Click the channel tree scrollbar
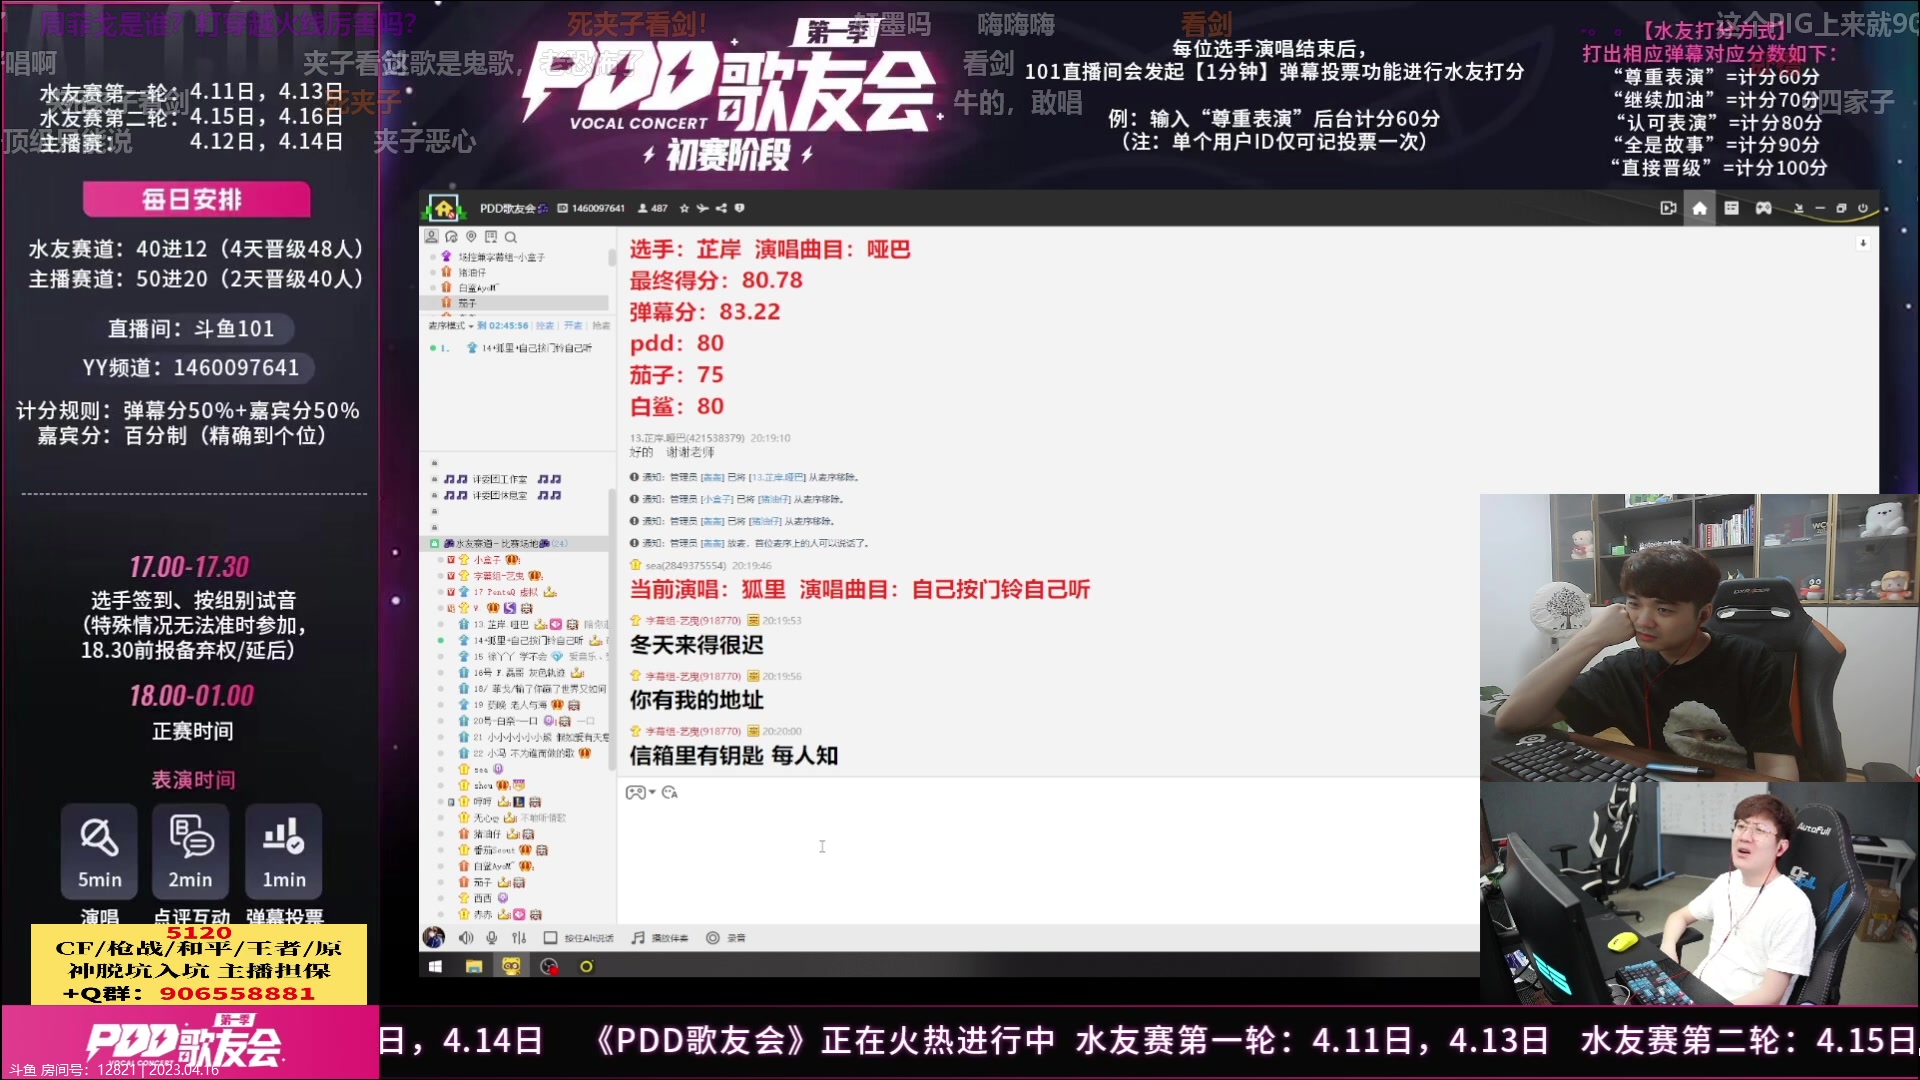 tap(611, 630)
